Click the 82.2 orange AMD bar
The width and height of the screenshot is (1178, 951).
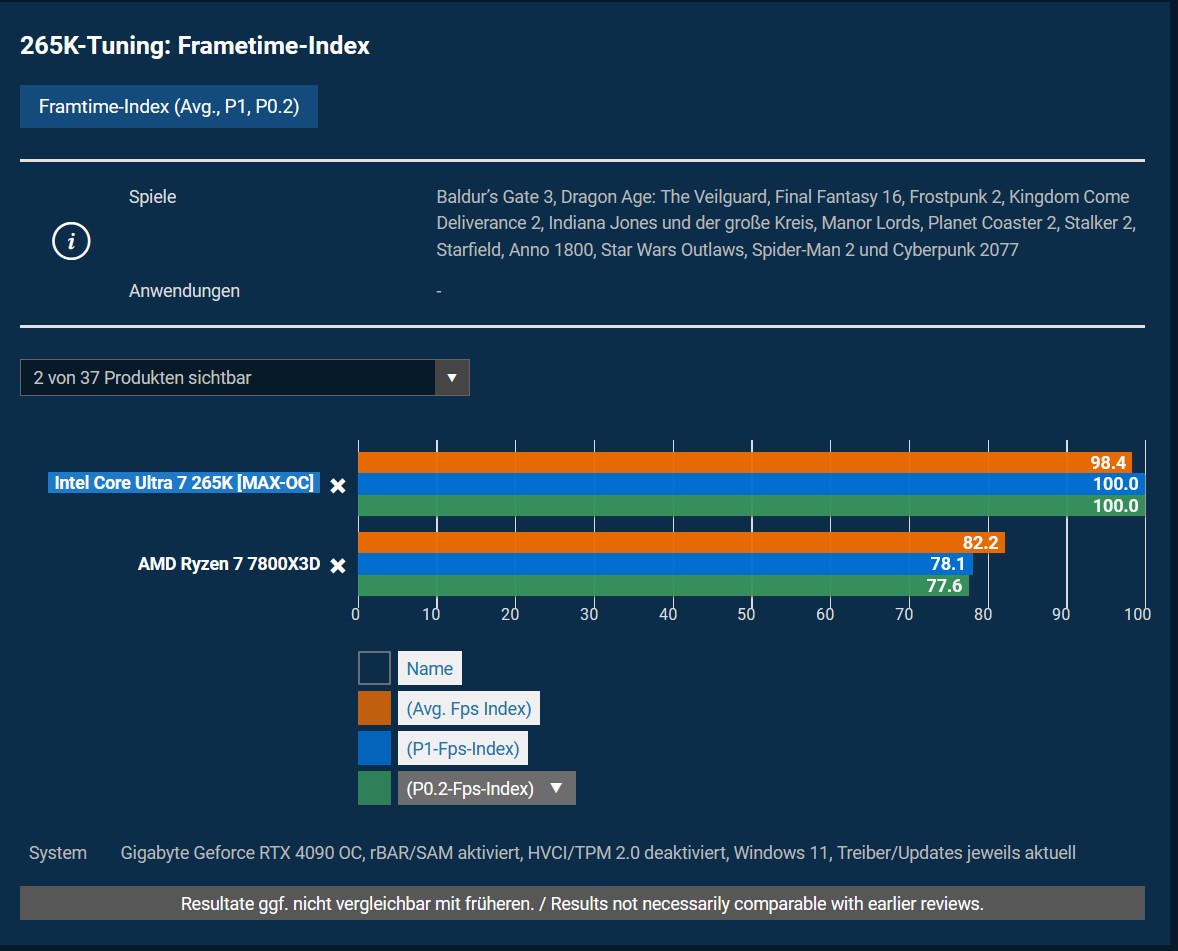(681, 542)
